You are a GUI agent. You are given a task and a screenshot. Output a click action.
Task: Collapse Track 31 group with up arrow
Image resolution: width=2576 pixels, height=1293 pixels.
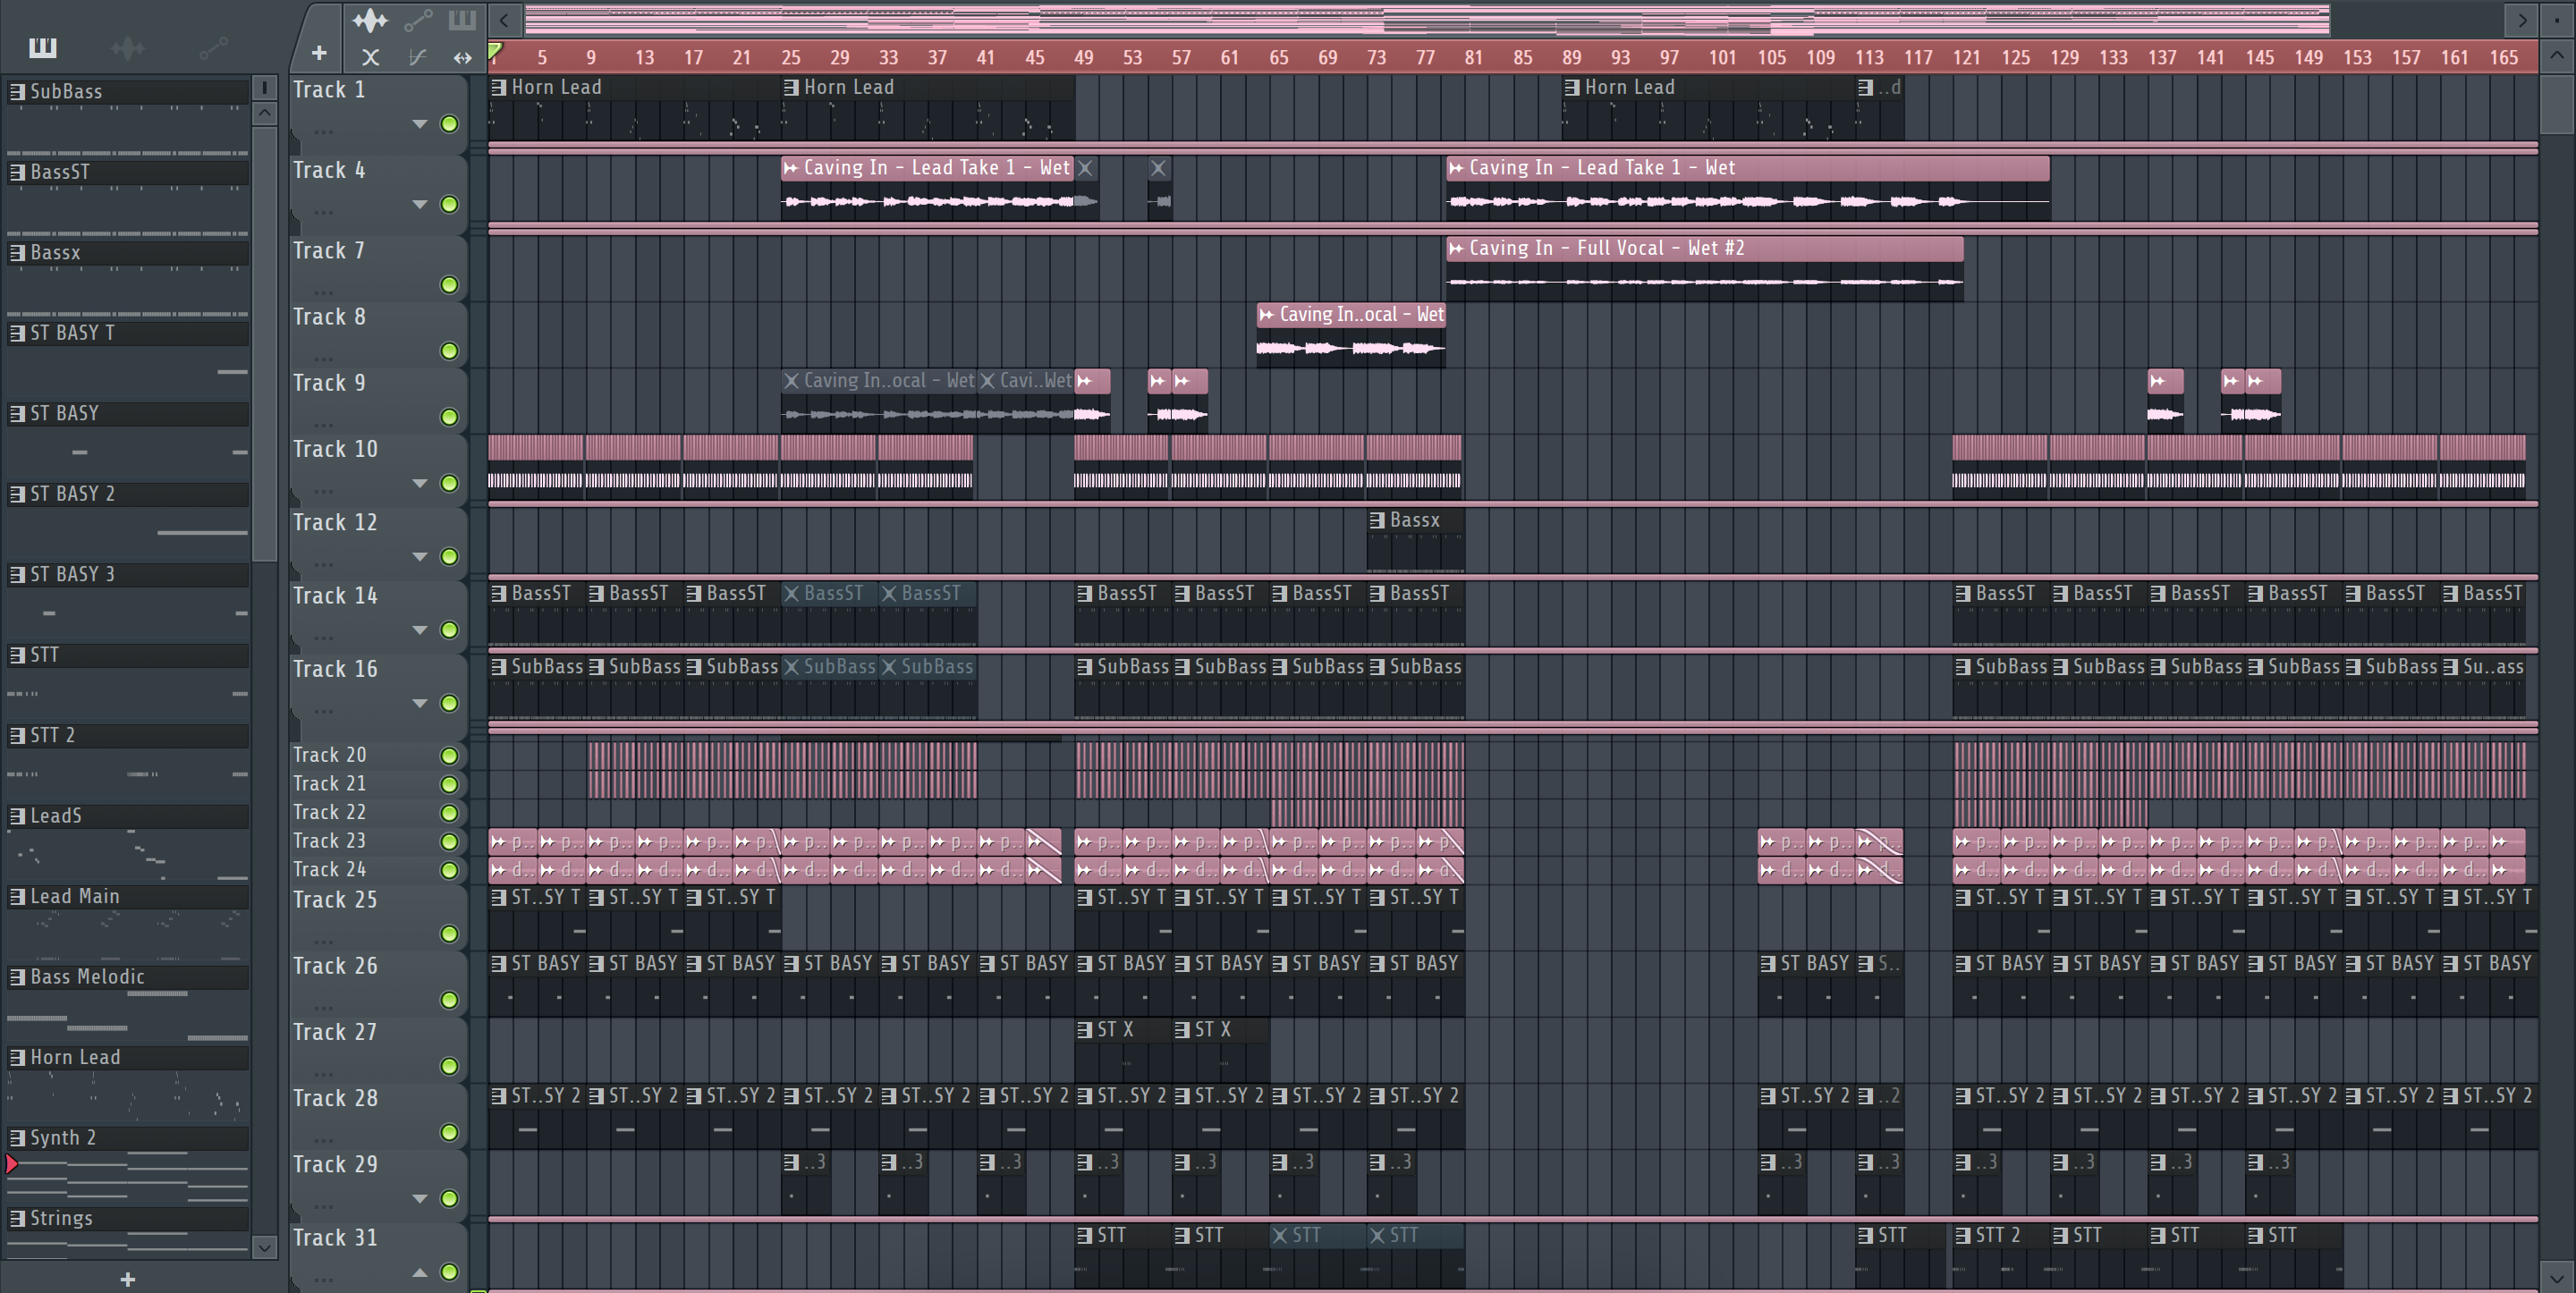[x=420, y=1272]
